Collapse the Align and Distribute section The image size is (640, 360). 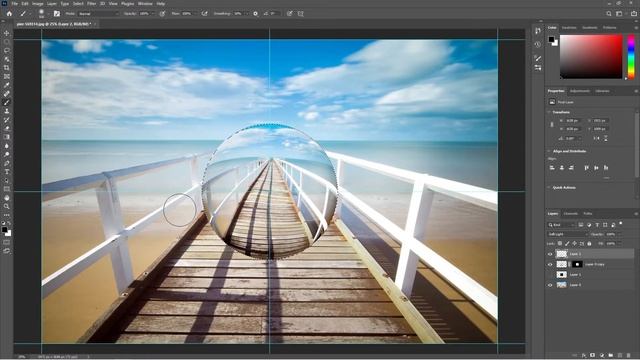[x=549, y=151]
